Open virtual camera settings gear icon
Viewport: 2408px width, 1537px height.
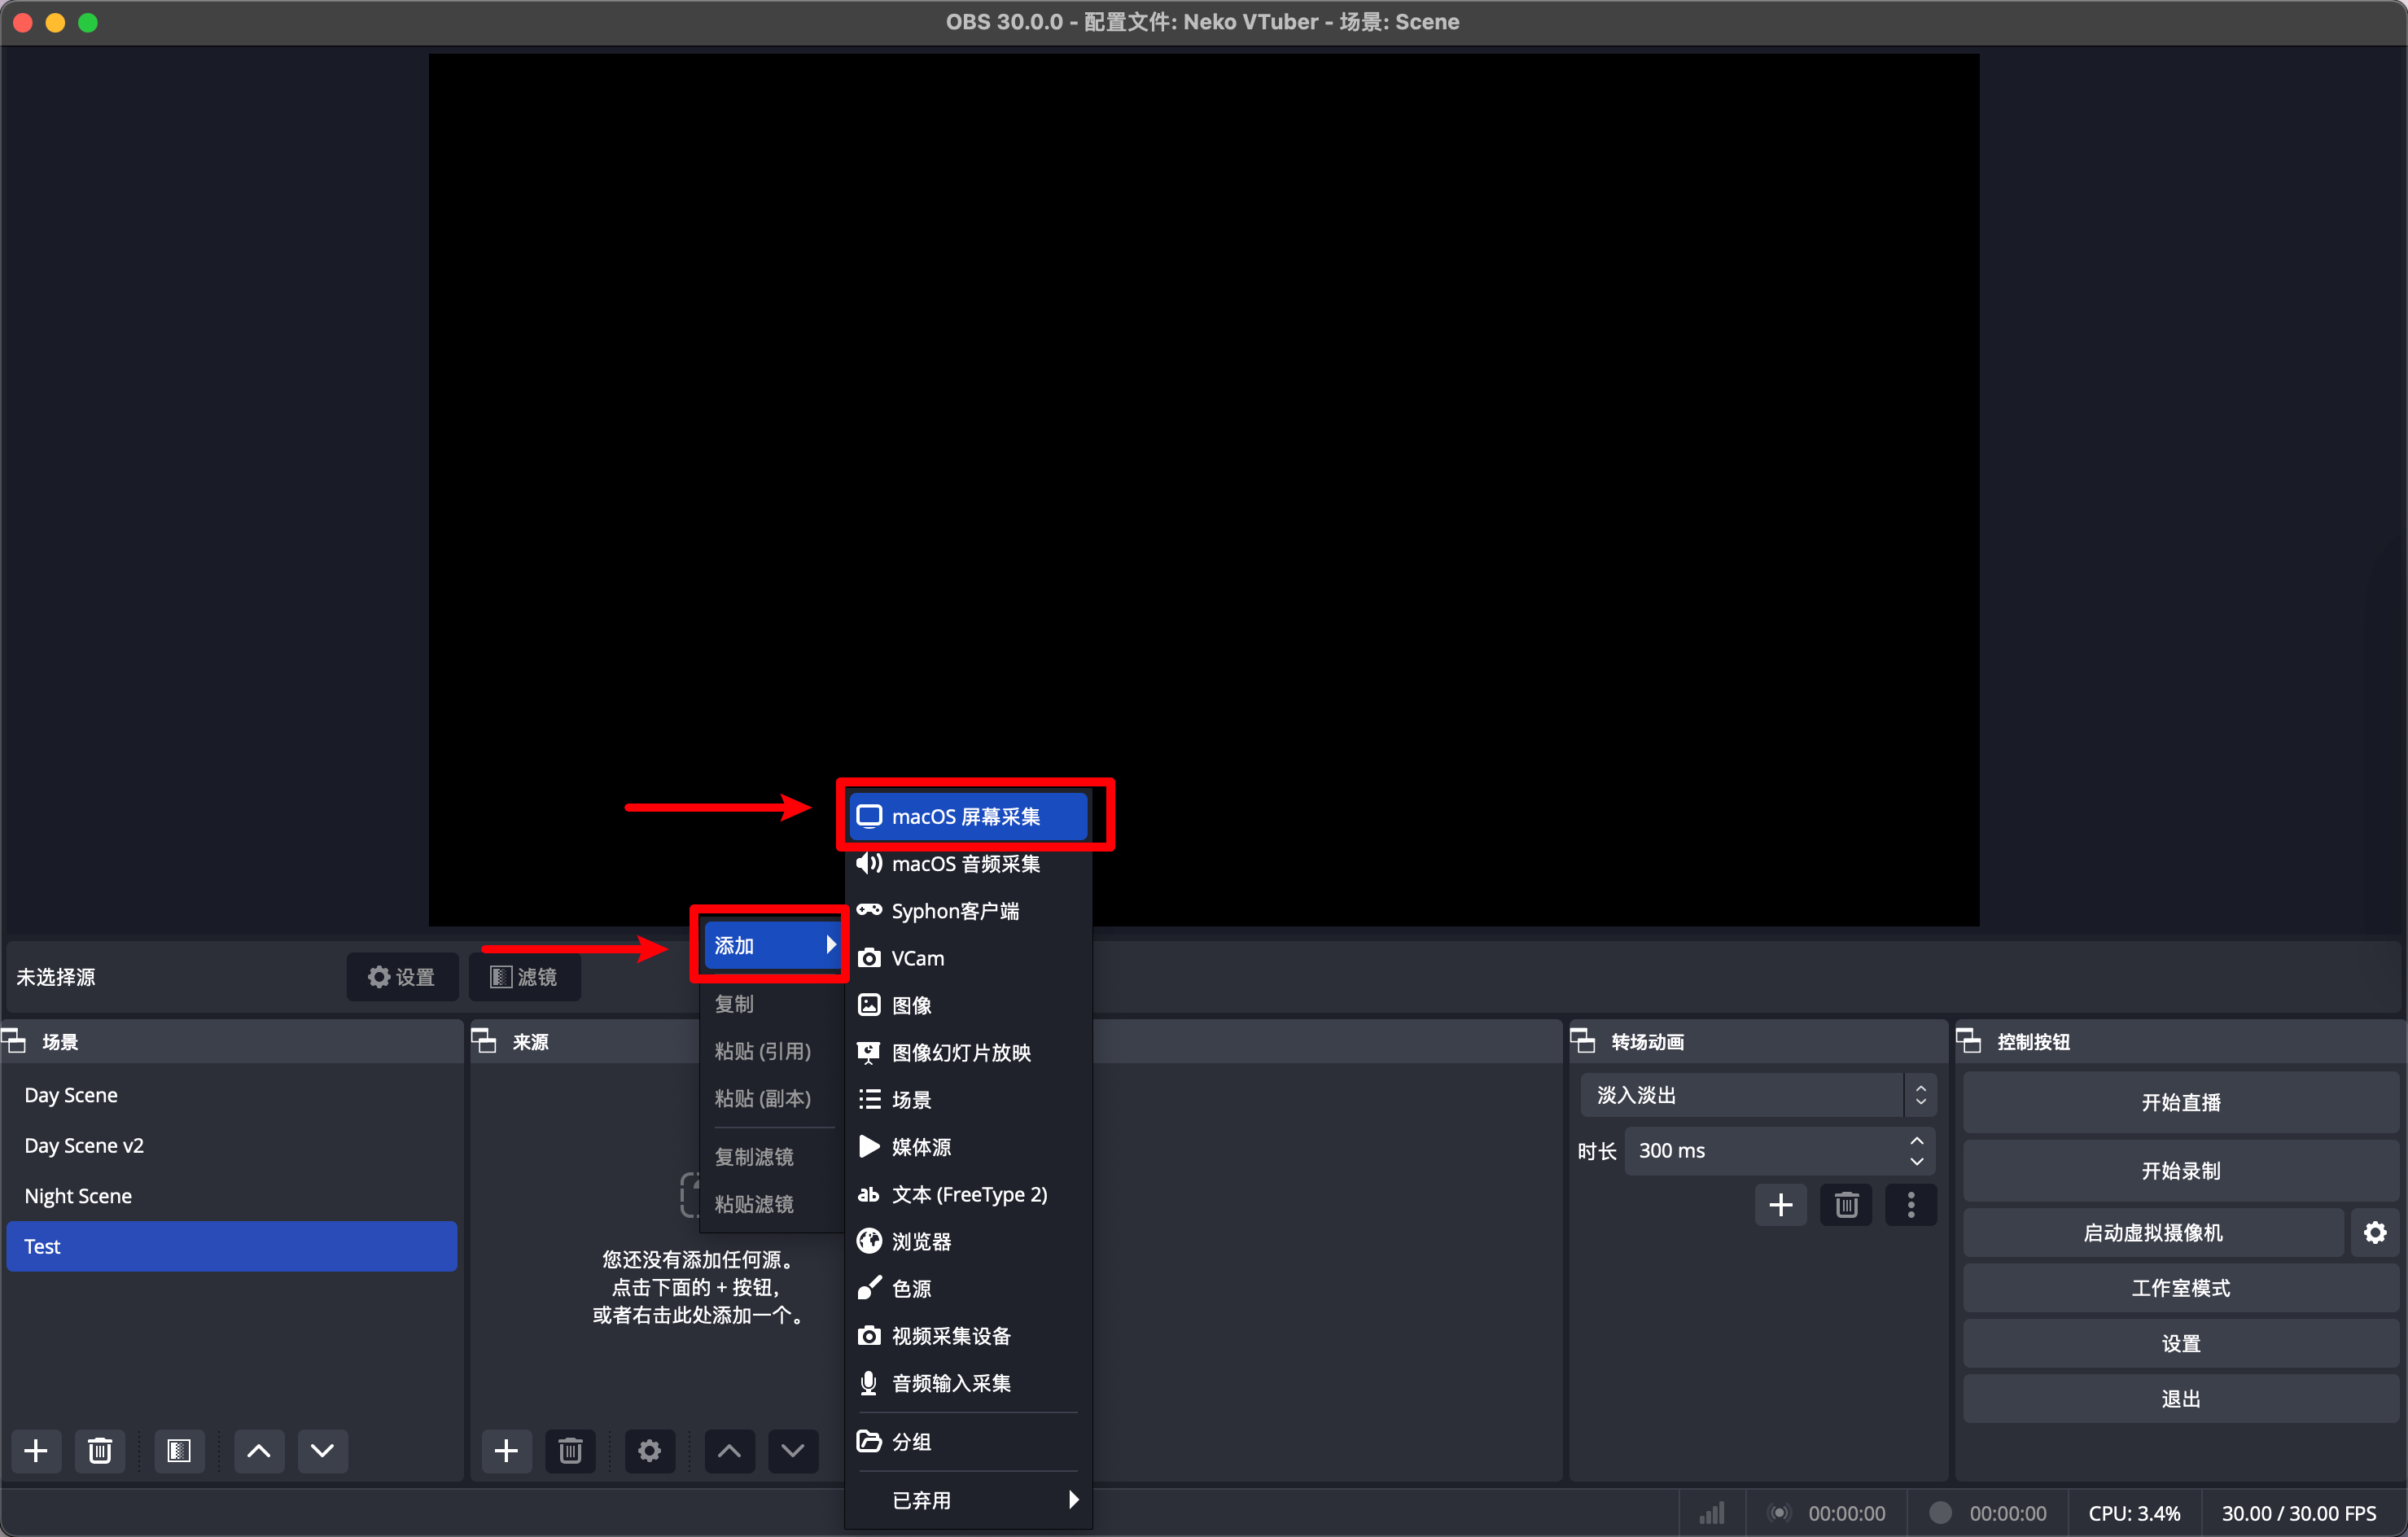click(2375, 1232)
